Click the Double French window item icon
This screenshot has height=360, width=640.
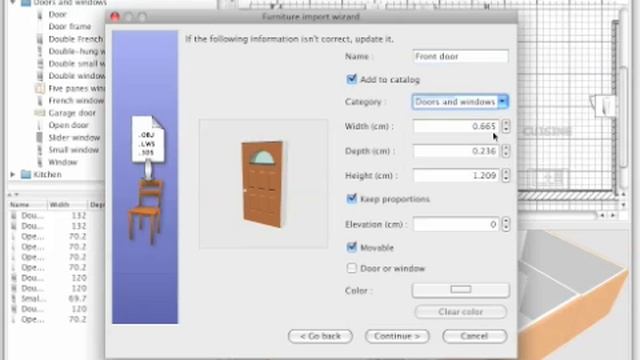click(40, 39)
